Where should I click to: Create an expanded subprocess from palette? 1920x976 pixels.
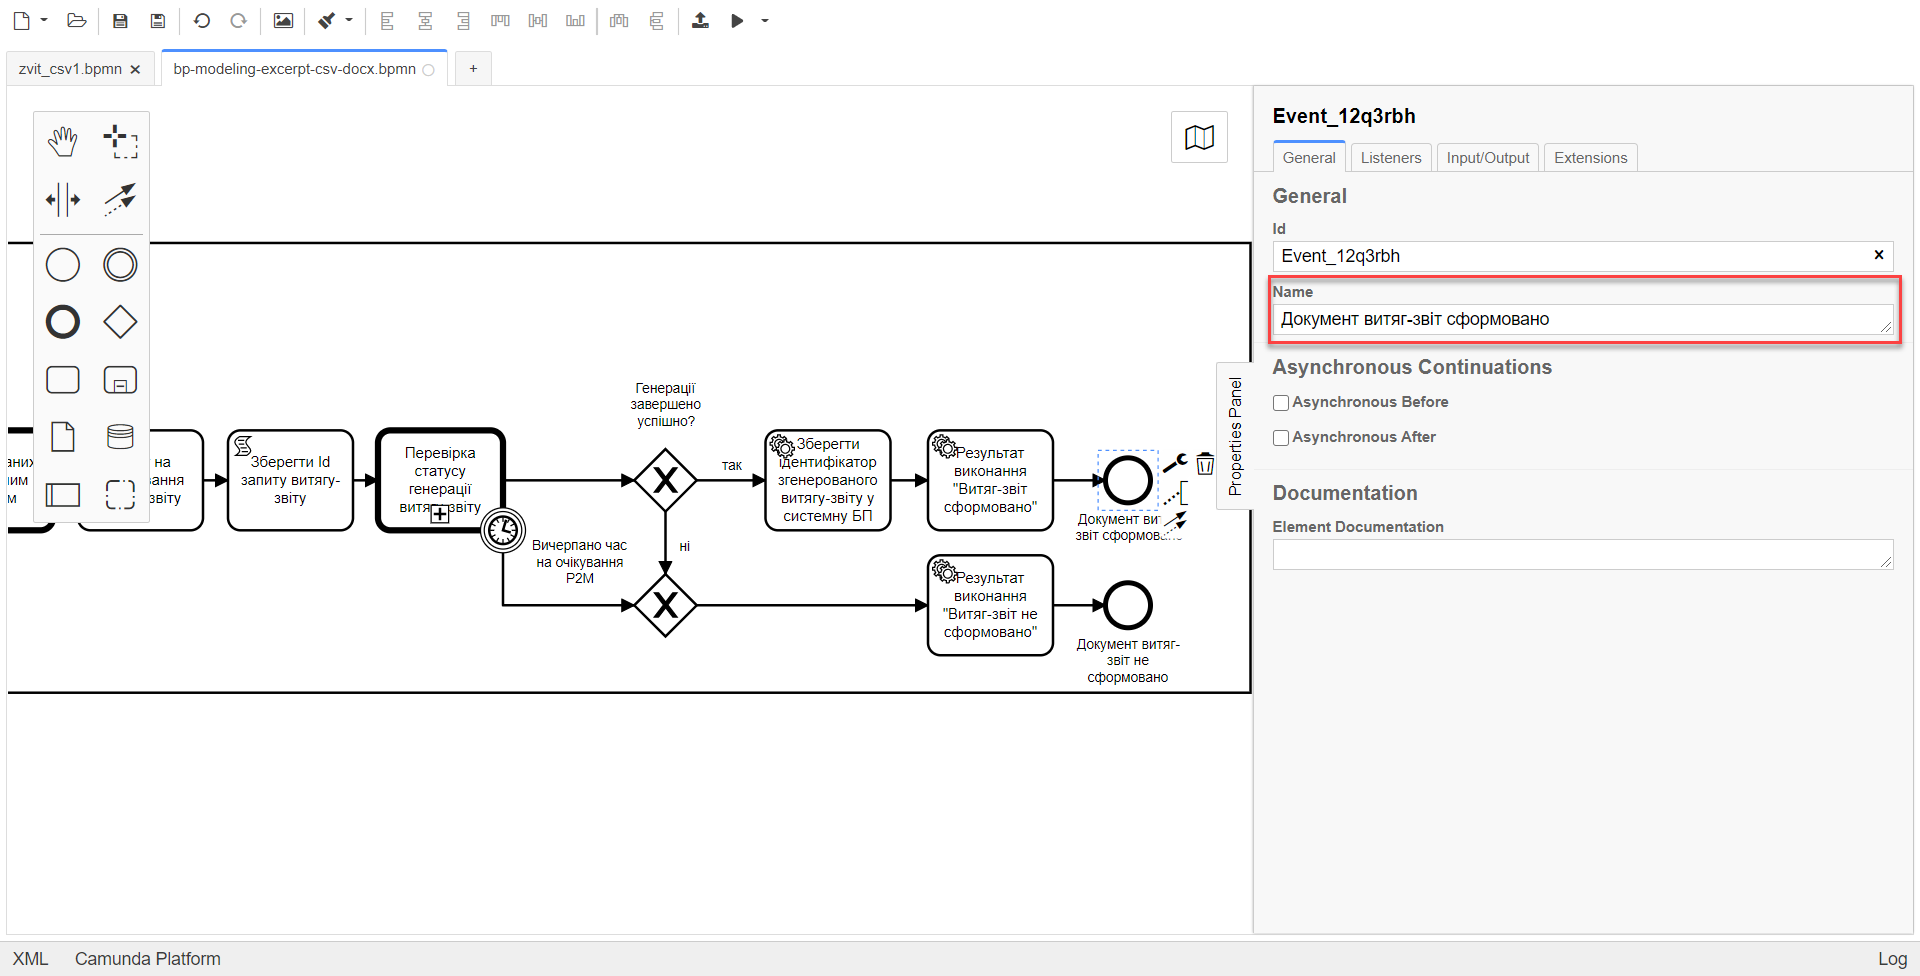[120, 380]
